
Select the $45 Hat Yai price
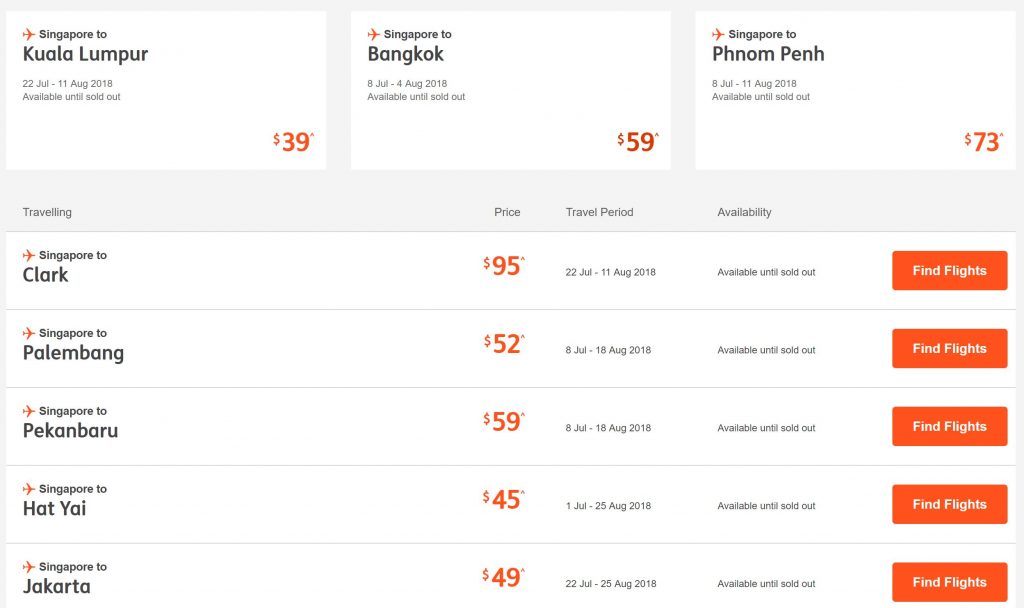tap(504, 500)
